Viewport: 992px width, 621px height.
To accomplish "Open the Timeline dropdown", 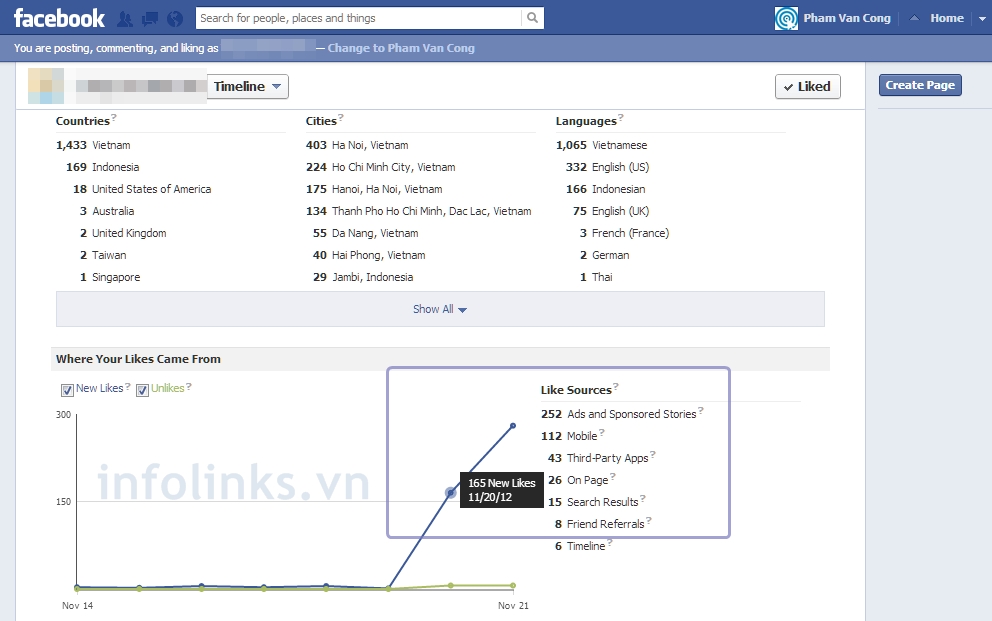I will (247, 87).
